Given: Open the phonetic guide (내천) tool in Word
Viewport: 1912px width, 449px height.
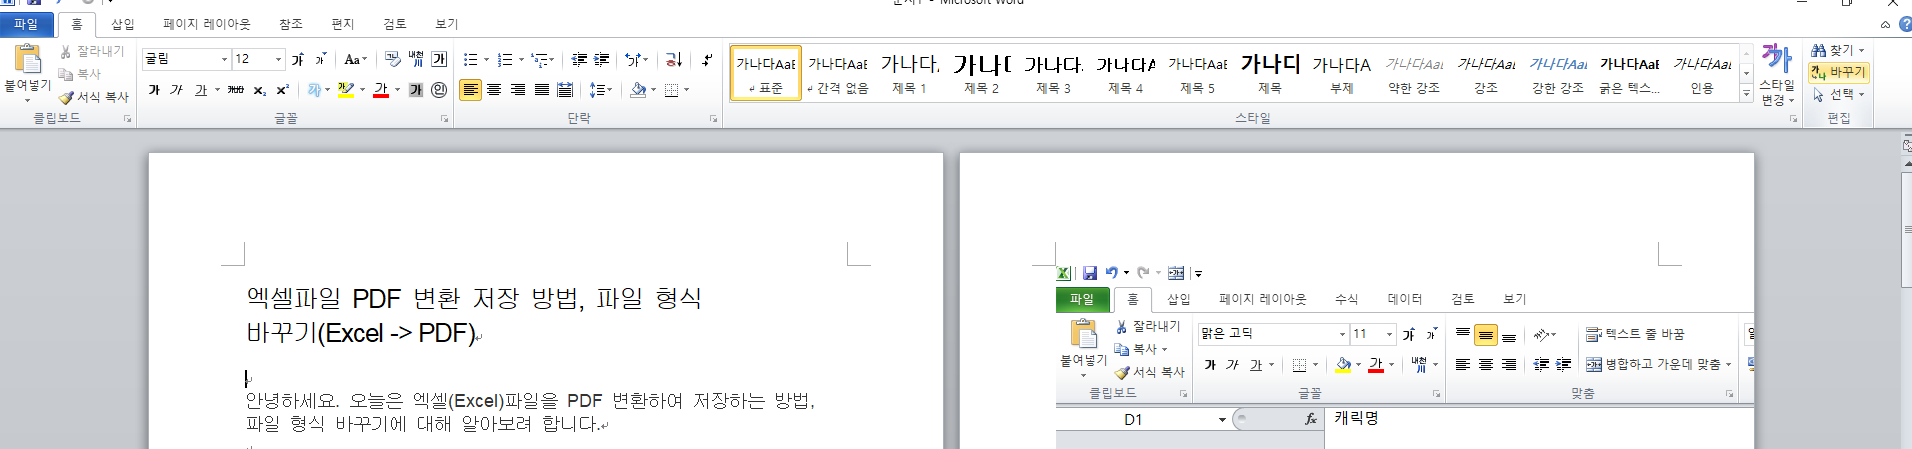Looking at the screenshot, I should pos(415,59).
